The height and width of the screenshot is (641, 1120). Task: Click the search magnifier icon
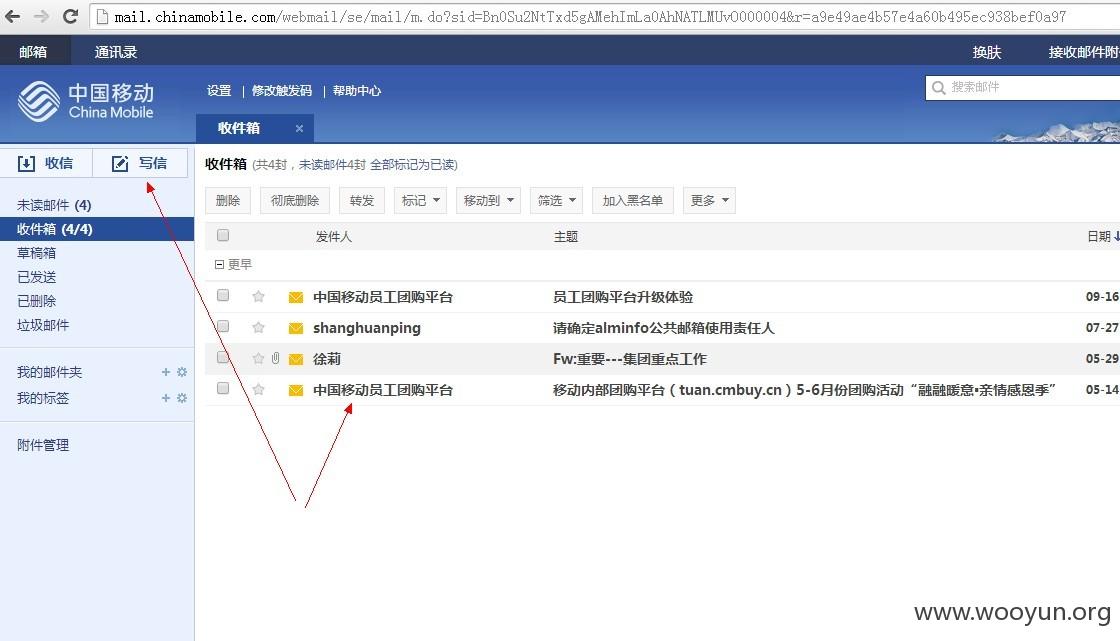coord(939,87)
